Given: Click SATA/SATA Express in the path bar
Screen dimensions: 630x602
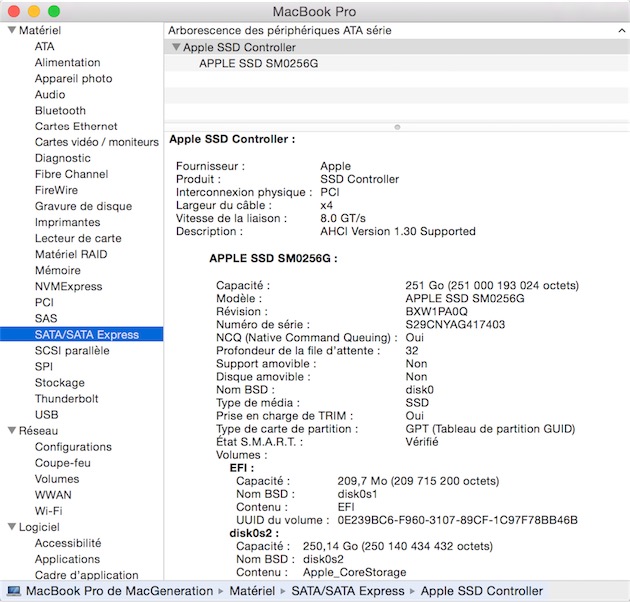Looking at the screenshot, I should tap(347, 591).
